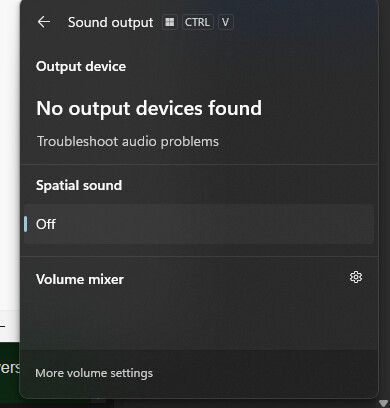Click the Windows logo key hint

tap(170, 22)
